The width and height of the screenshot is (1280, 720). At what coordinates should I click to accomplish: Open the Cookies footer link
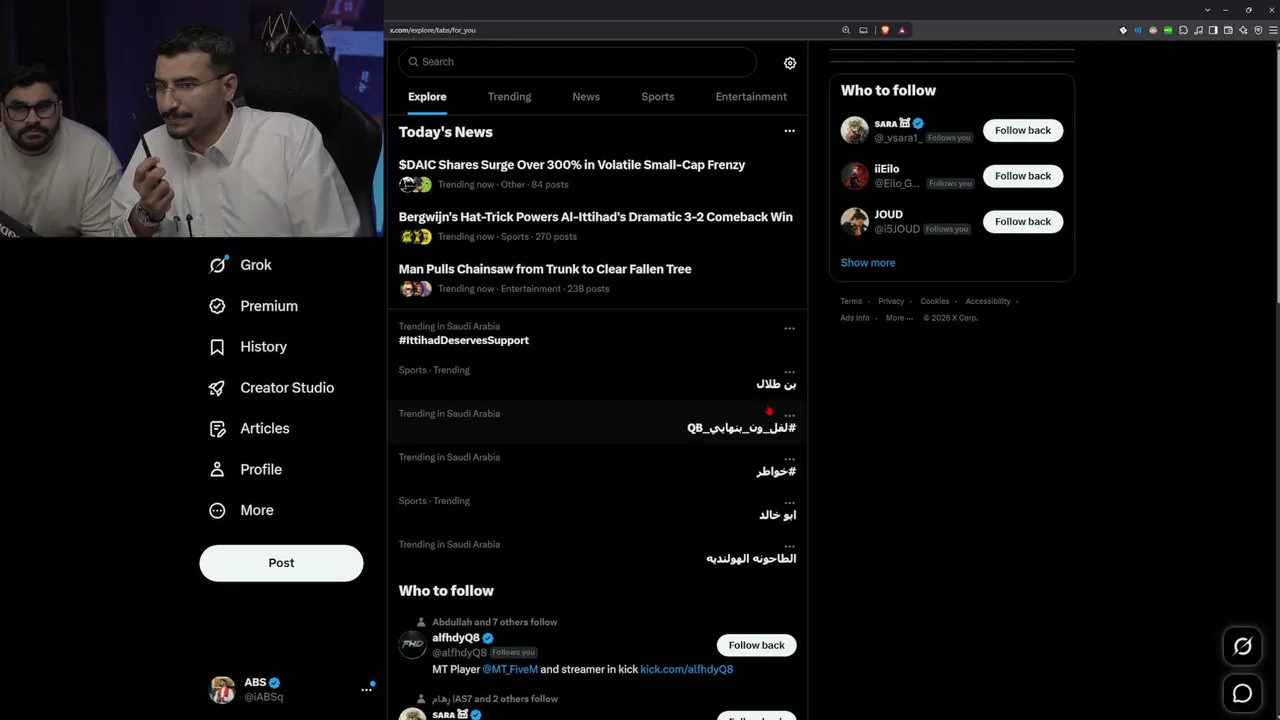935,301
